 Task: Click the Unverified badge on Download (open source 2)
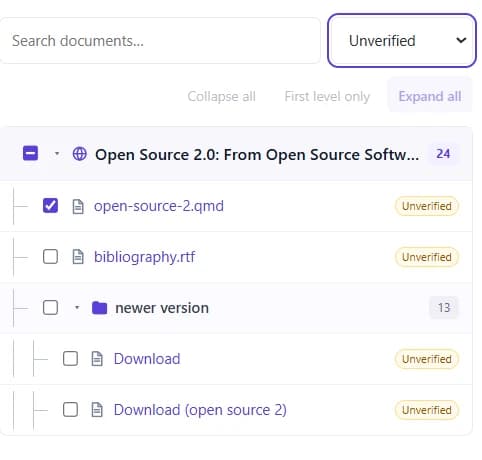[427, 410]
